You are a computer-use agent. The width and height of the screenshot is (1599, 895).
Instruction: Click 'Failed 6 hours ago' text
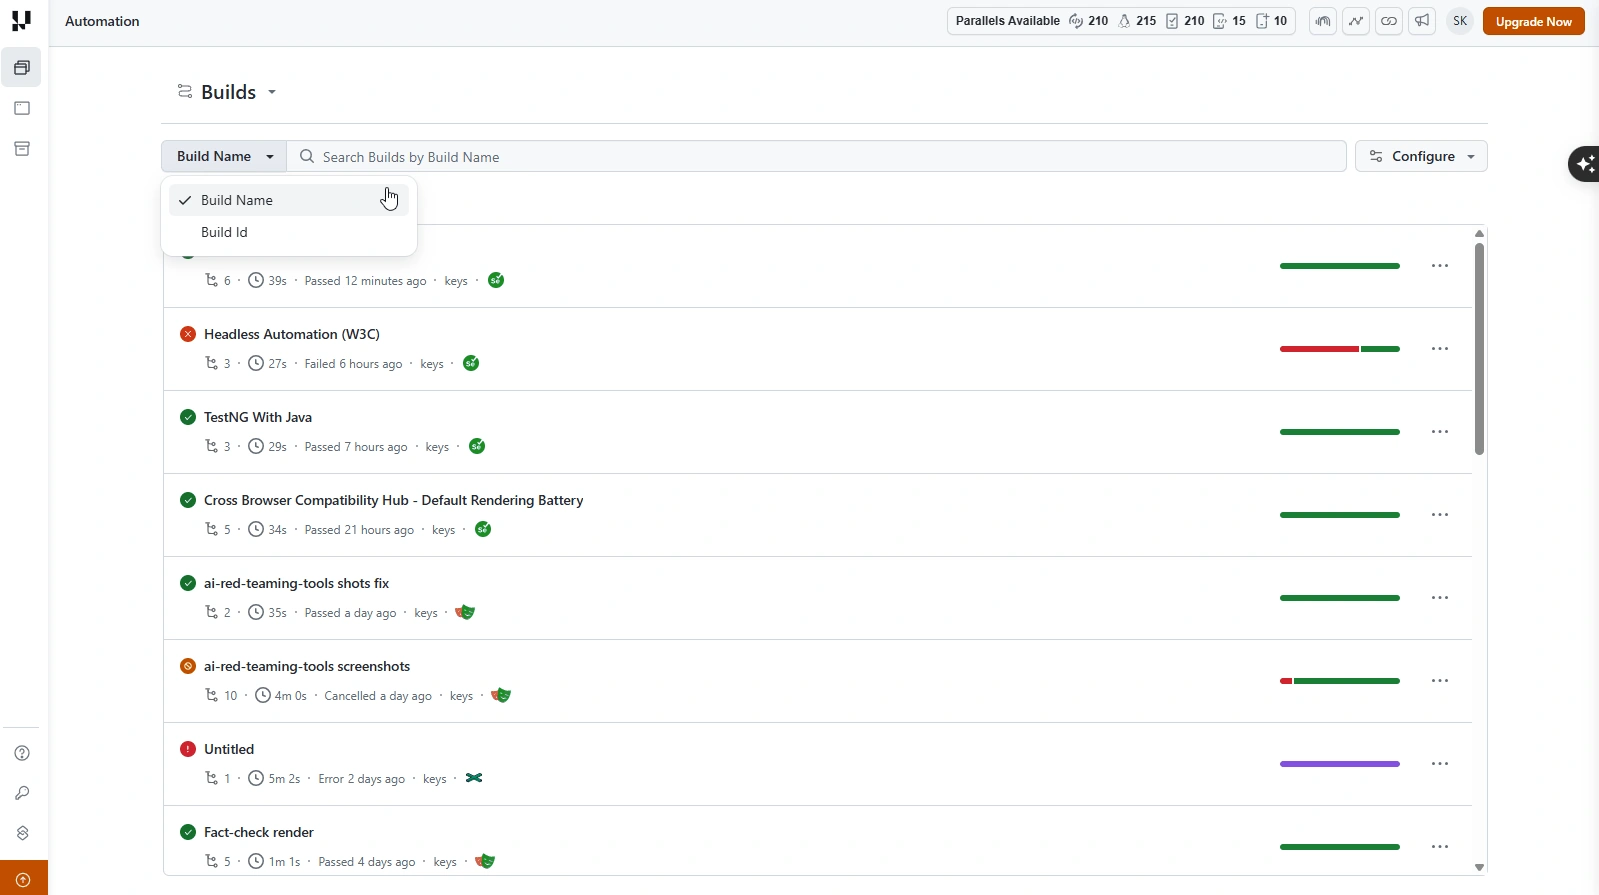tap(353, 364)
